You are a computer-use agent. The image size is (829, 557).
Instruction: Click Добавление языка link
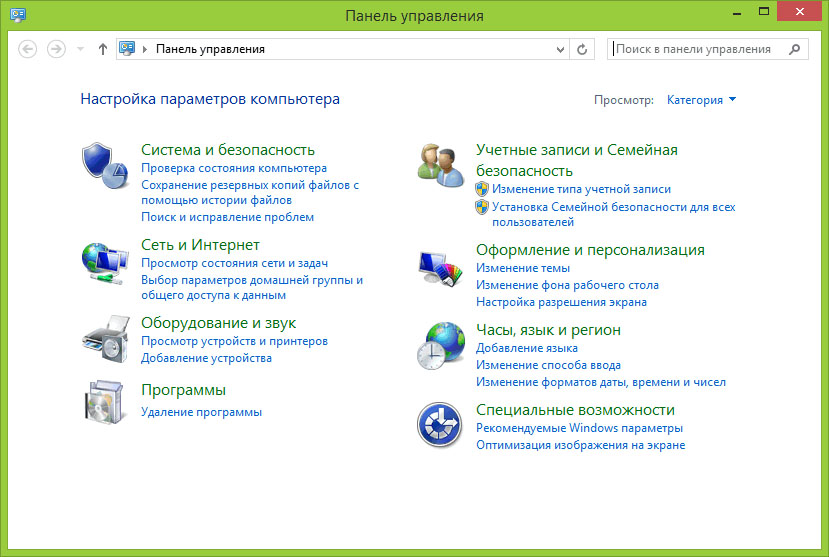(527, 348)
